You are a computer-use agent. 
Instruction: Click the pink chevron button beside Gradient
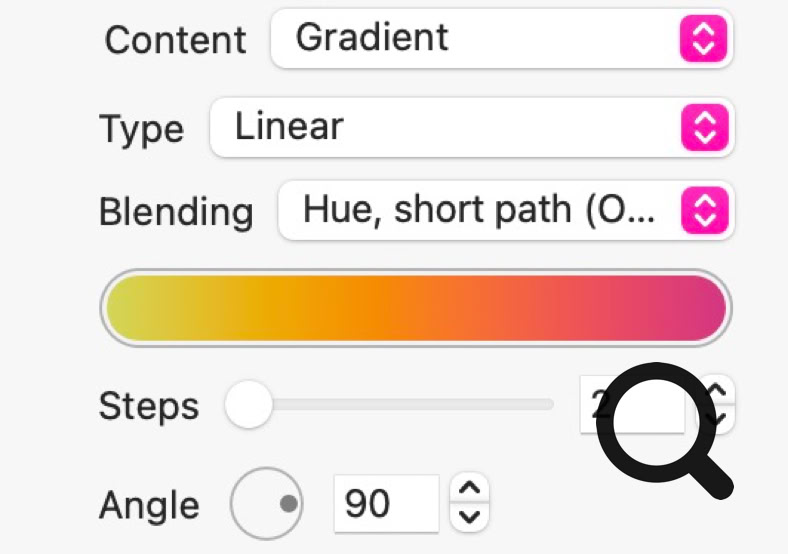point(704,39)
